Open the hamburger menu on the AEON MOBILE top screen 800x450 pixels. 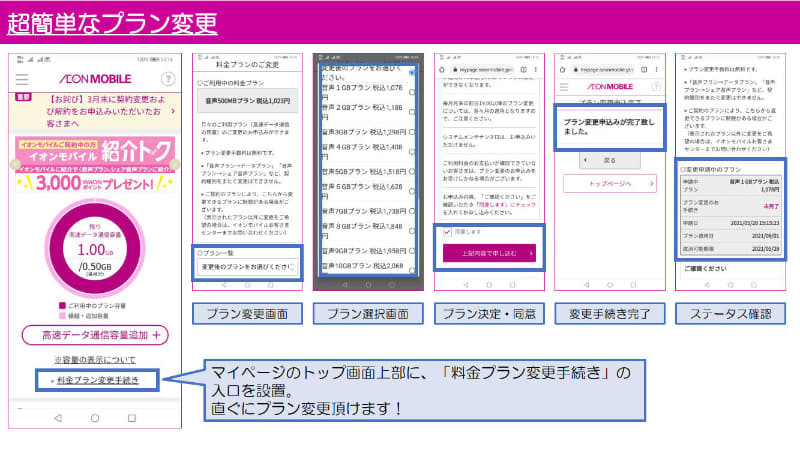tap(22, 80)
